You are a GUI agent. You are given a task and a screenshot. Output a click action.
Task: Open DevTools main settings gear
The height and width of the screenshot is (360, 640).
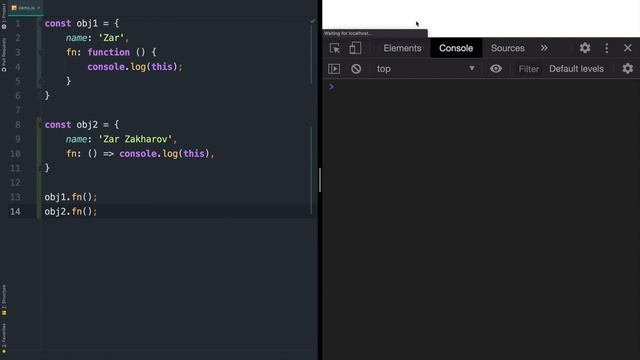pos(585,48)
